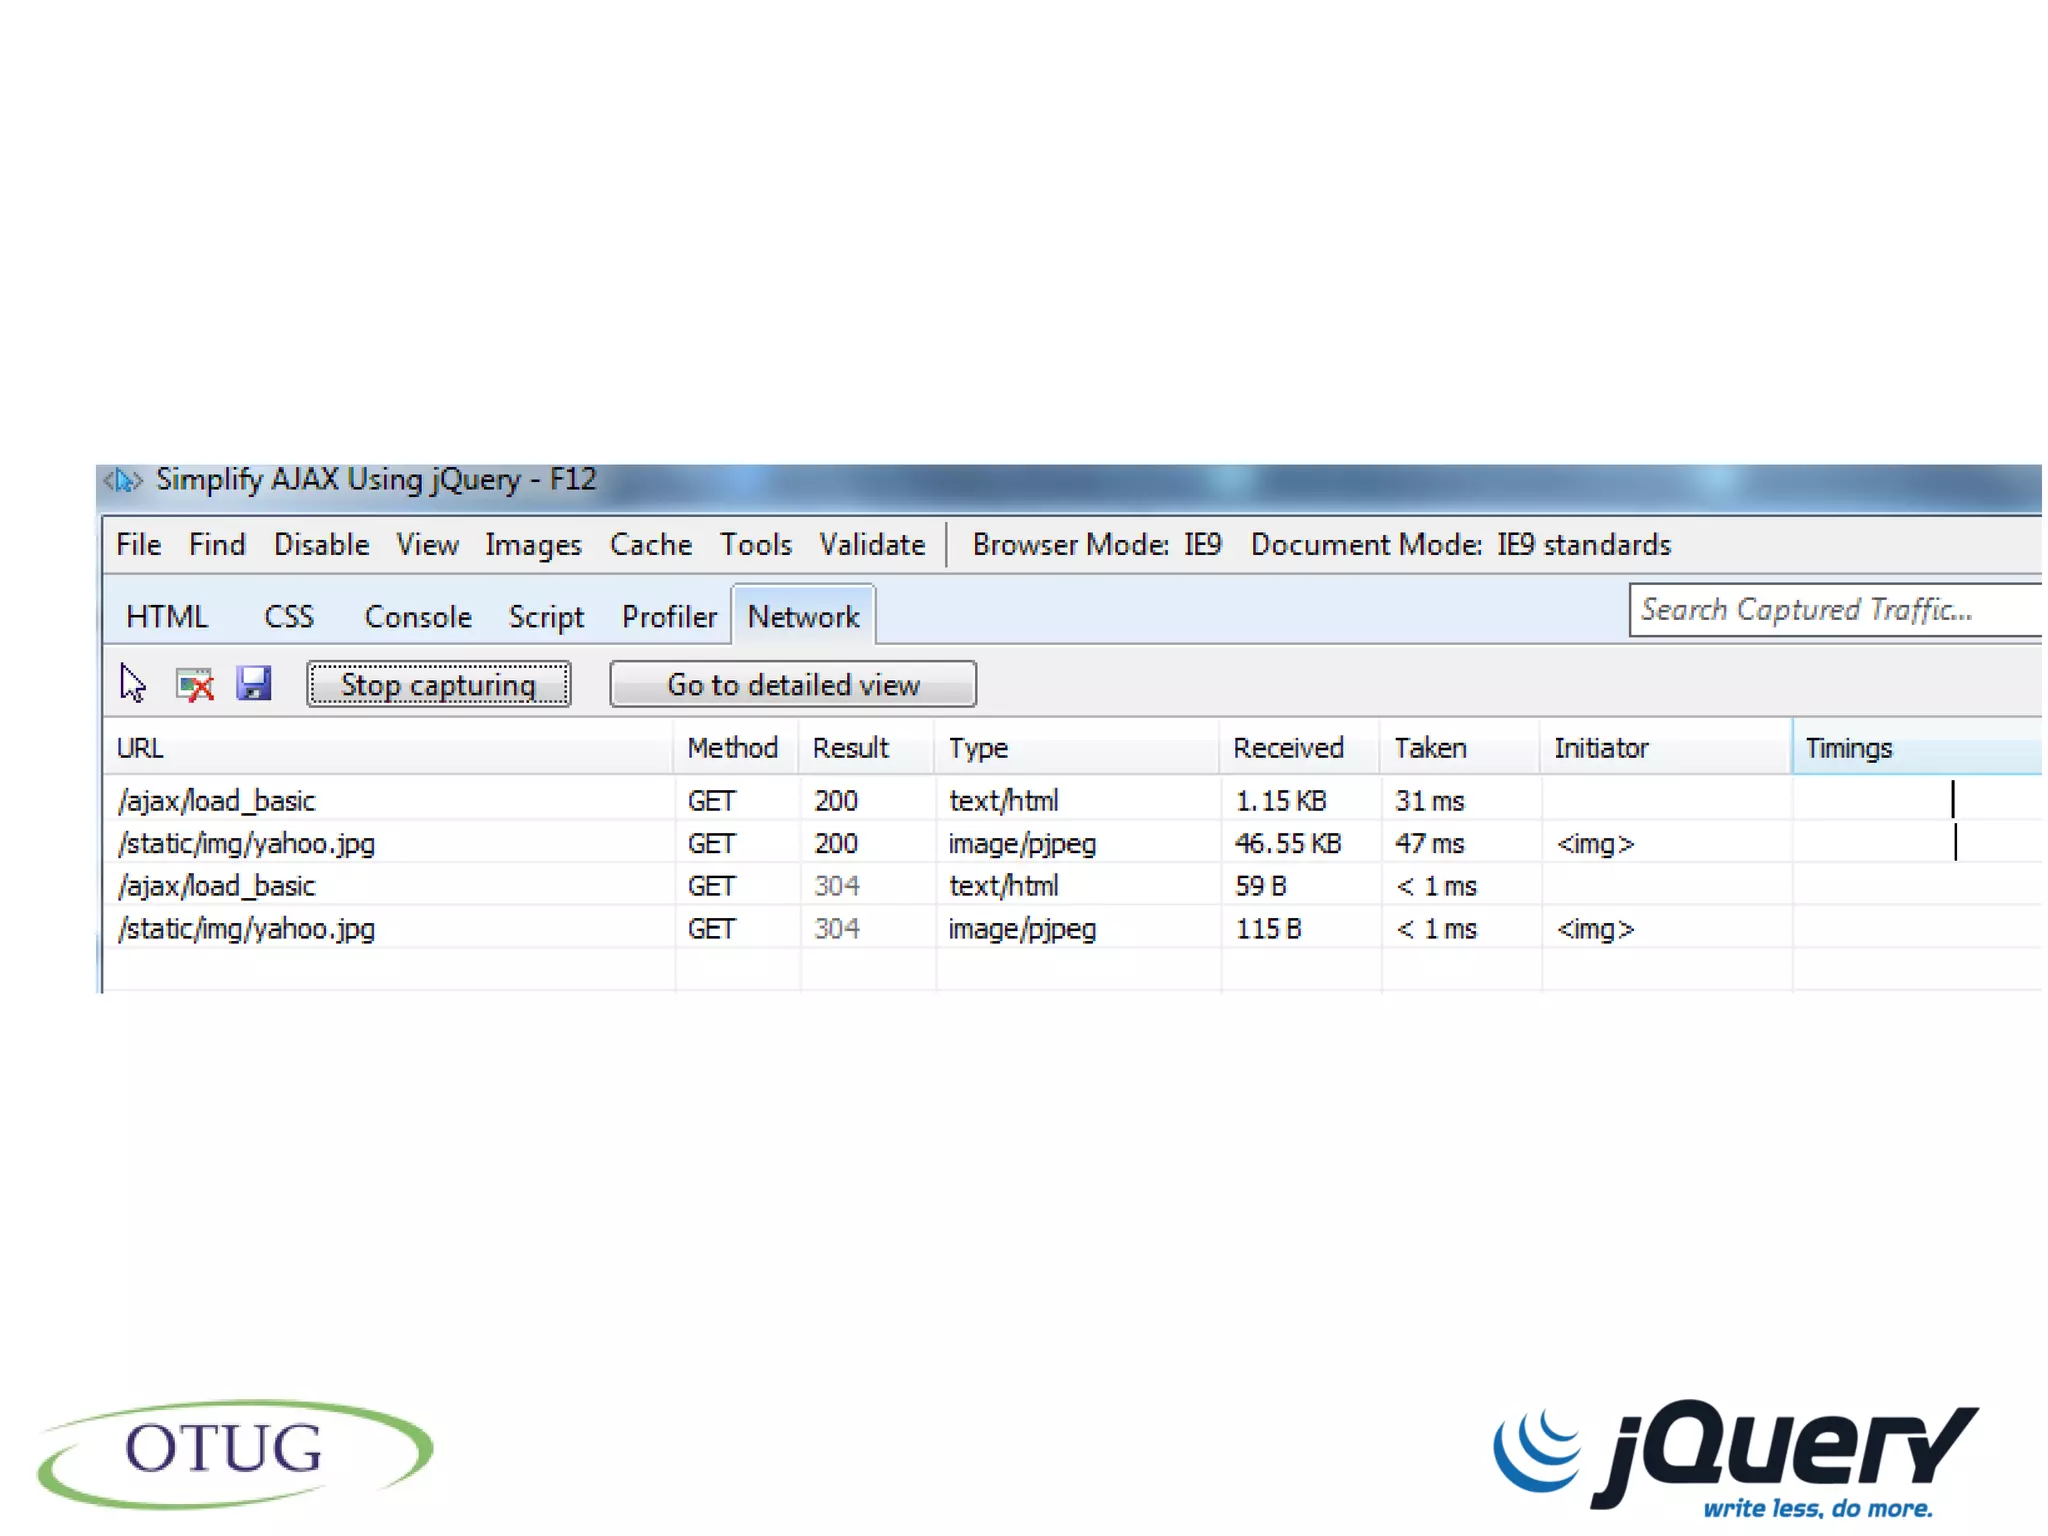
Task: Open the Images menu
Action: (x=533, y=545)
